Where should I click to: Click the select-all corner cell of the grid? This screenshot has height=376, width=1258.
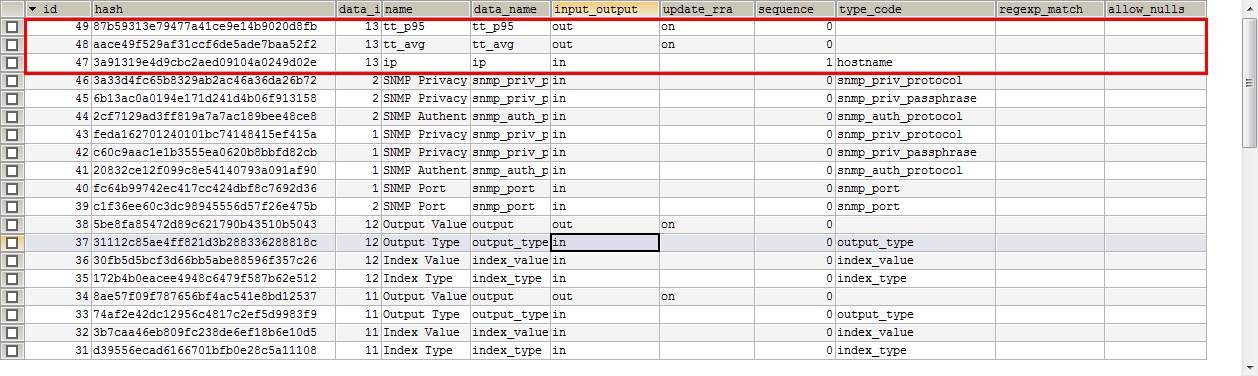click(12, 9)
